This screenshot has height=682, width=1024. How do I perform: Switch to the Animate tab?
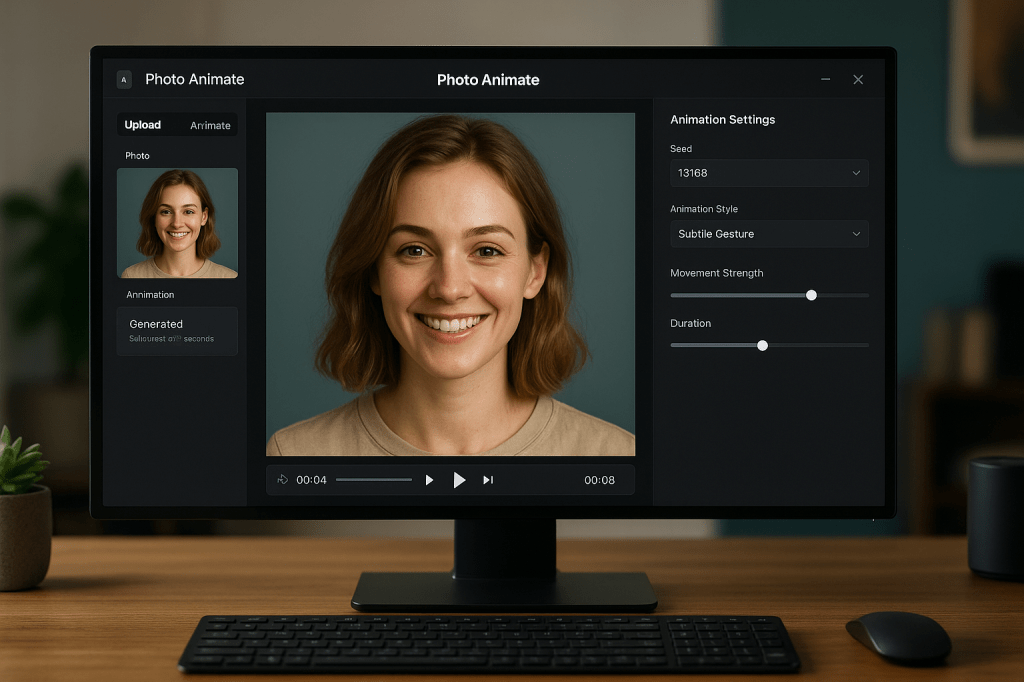point(210,125)
